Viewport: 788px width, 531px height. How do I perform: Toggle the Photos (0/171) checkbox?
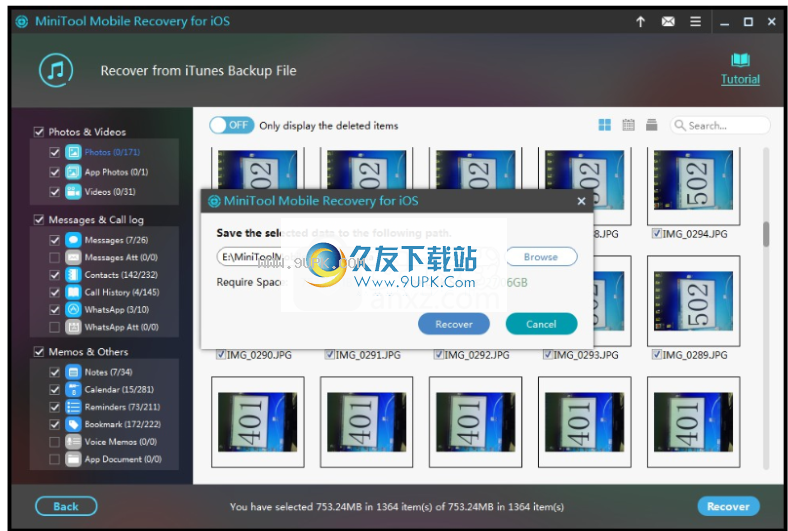pos(55,152)
